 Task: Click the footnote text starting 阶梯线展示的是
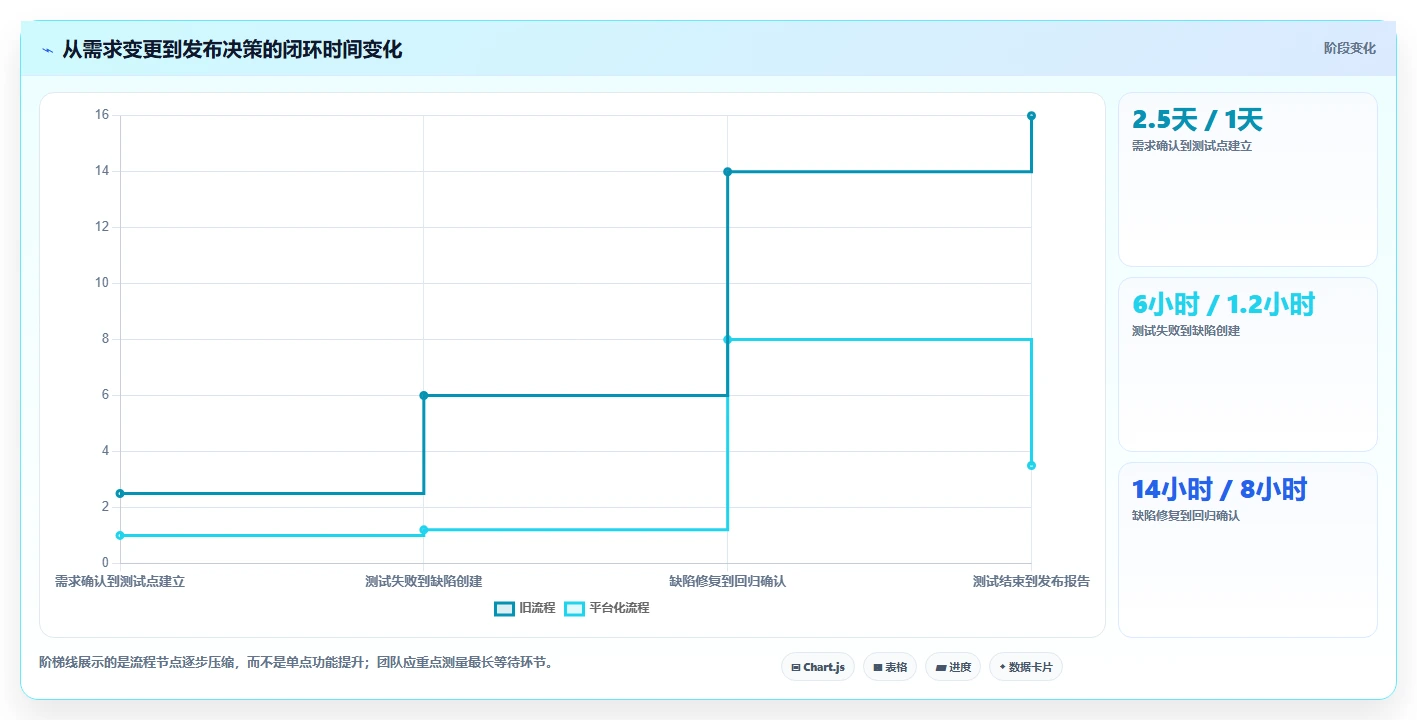coord(296,662)
